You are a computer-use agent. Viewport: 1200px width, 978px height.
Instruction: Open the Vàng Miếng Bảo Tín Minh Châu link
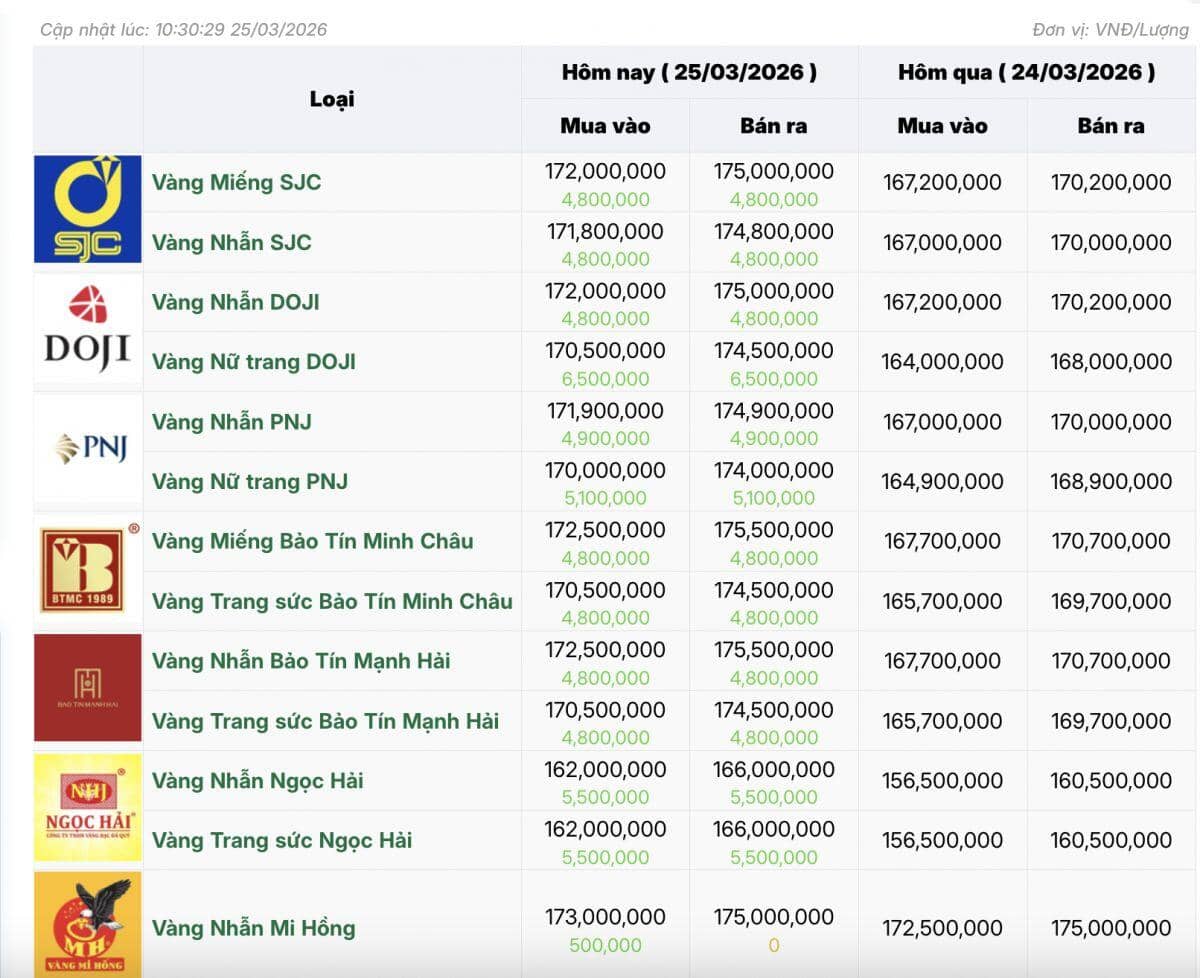(x=312, y=542)
